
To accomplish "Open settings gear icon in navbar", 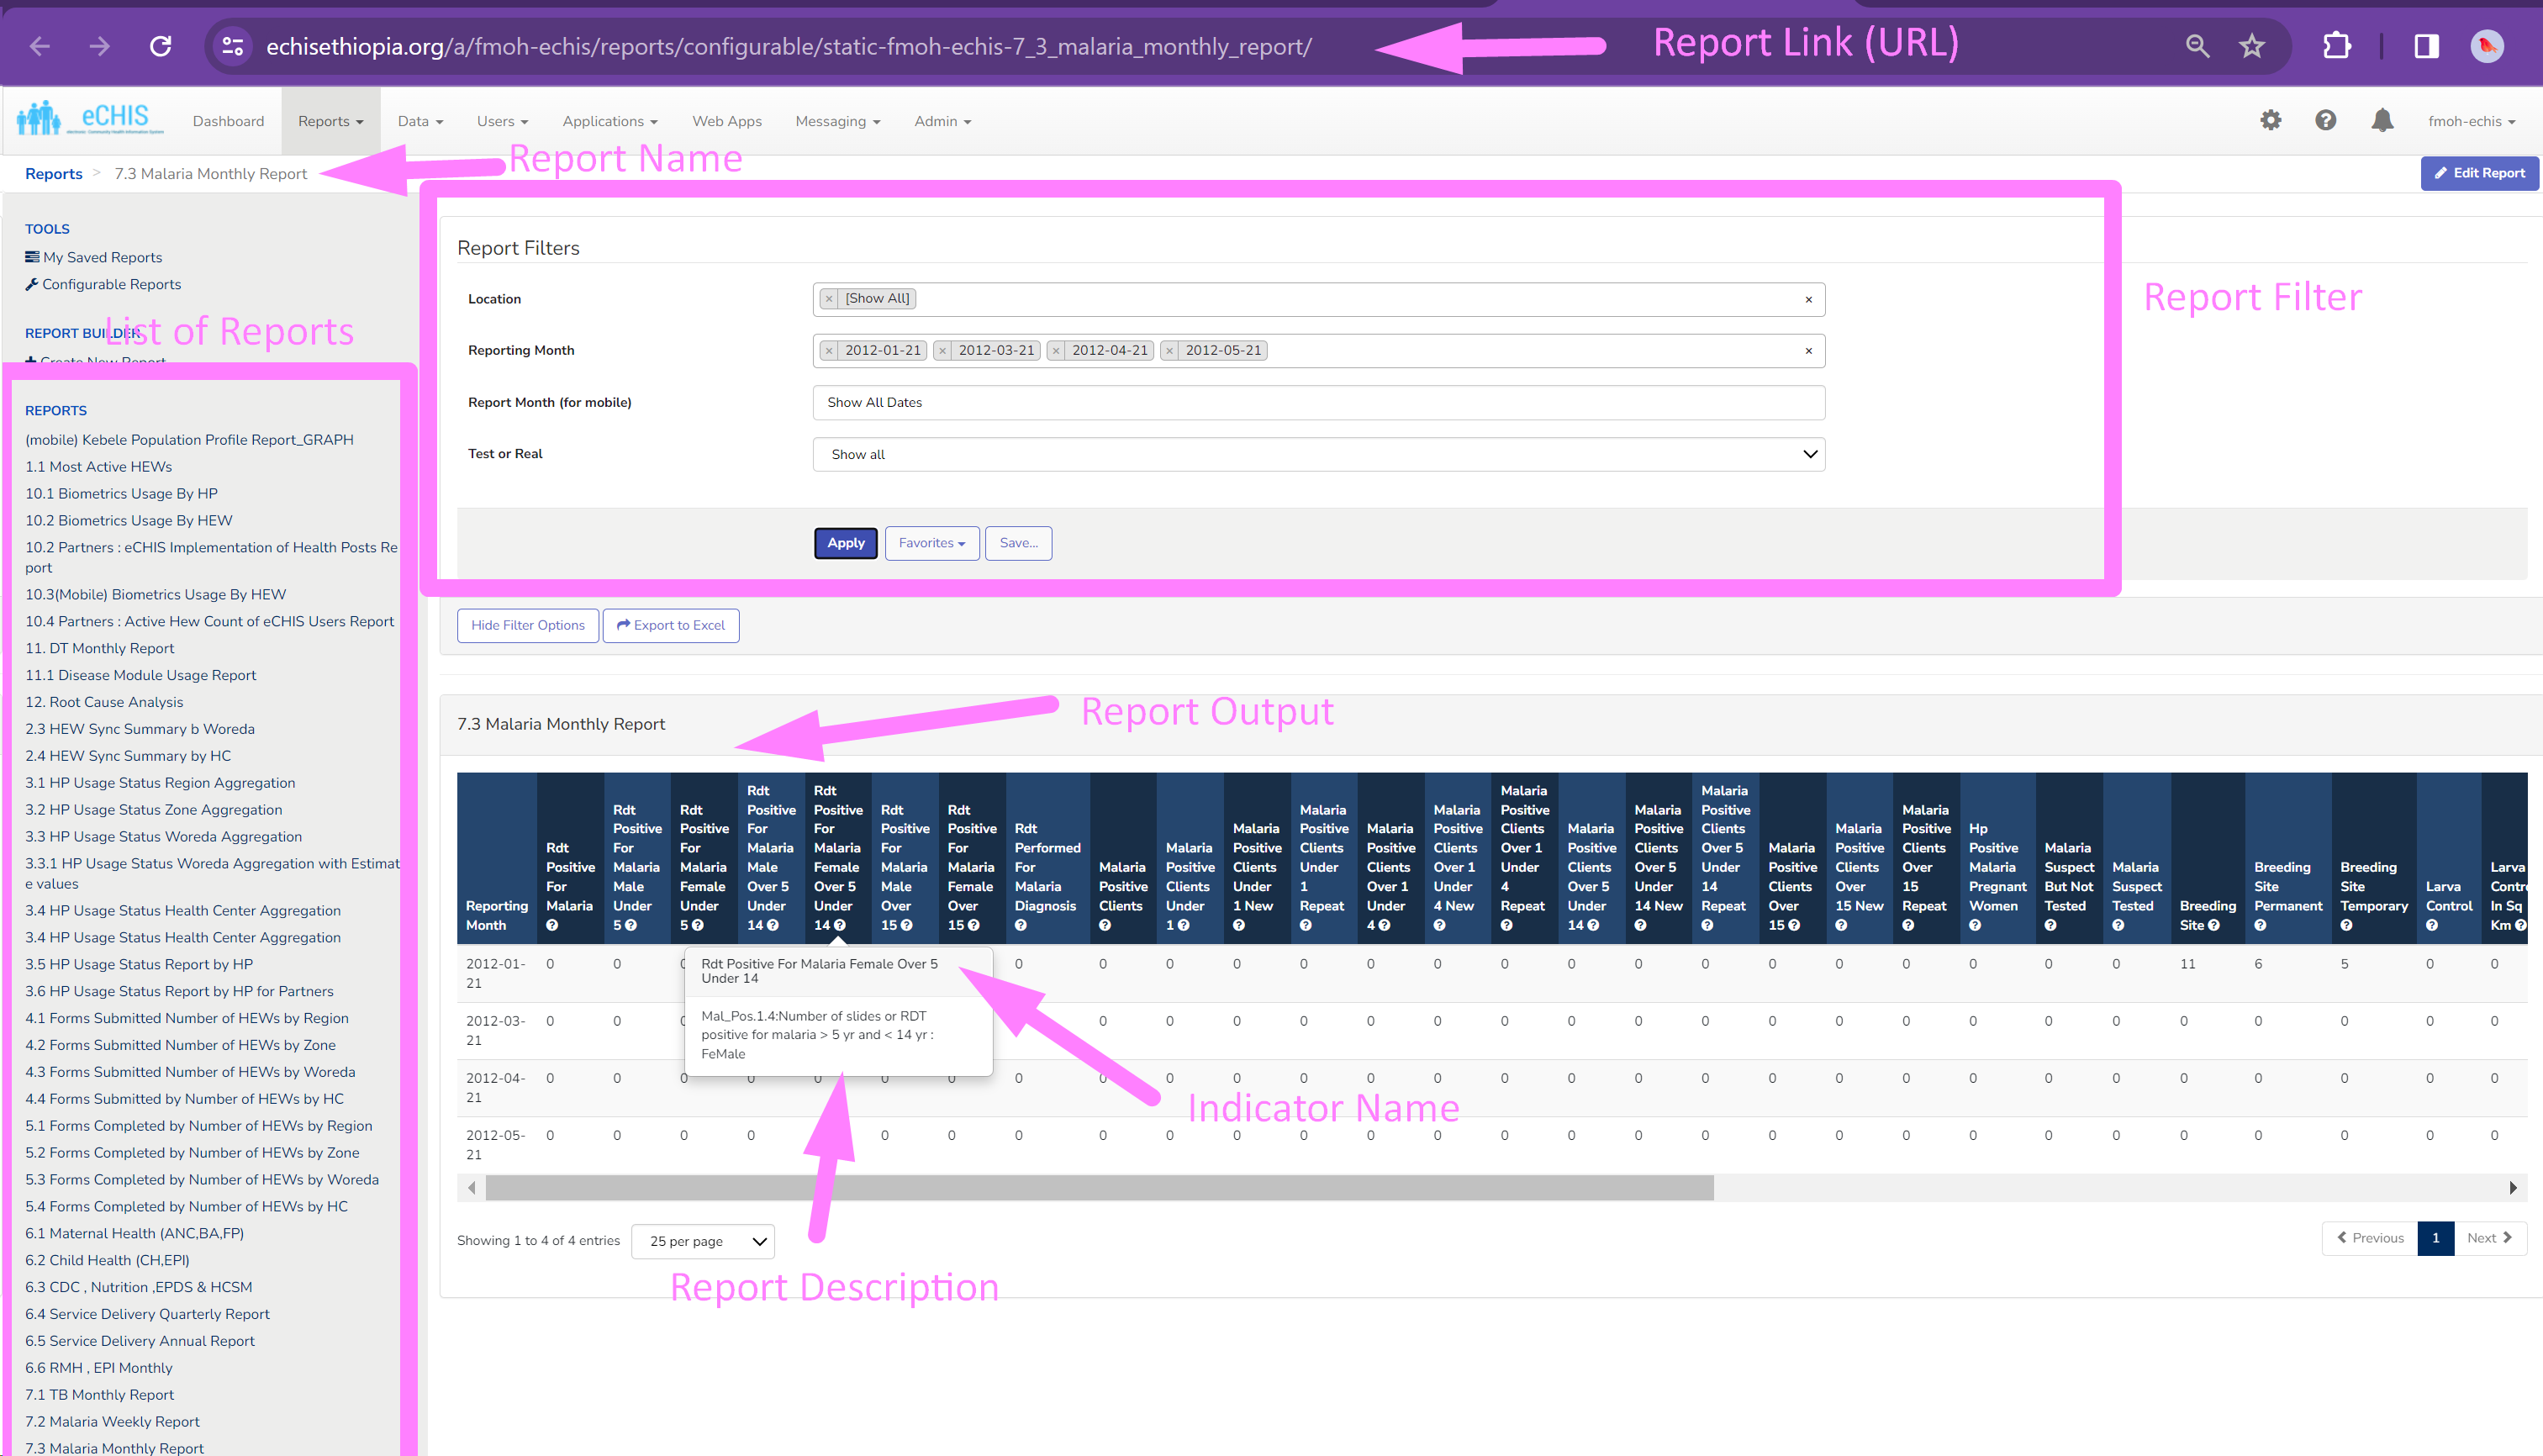I will 2271,120.
